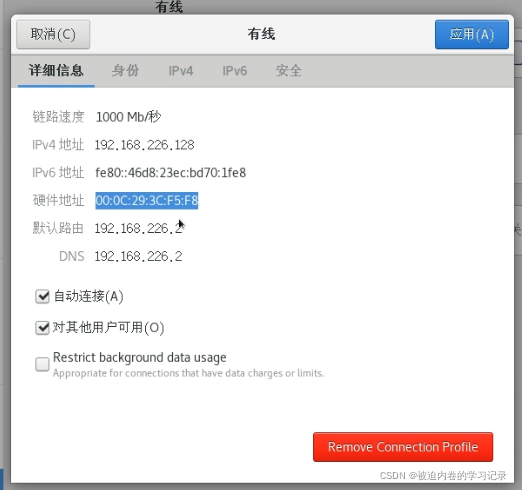This screenshot has width=522, height=490.
Task: Open the 身份 identity tab
Action: click(x=125, y=70)
